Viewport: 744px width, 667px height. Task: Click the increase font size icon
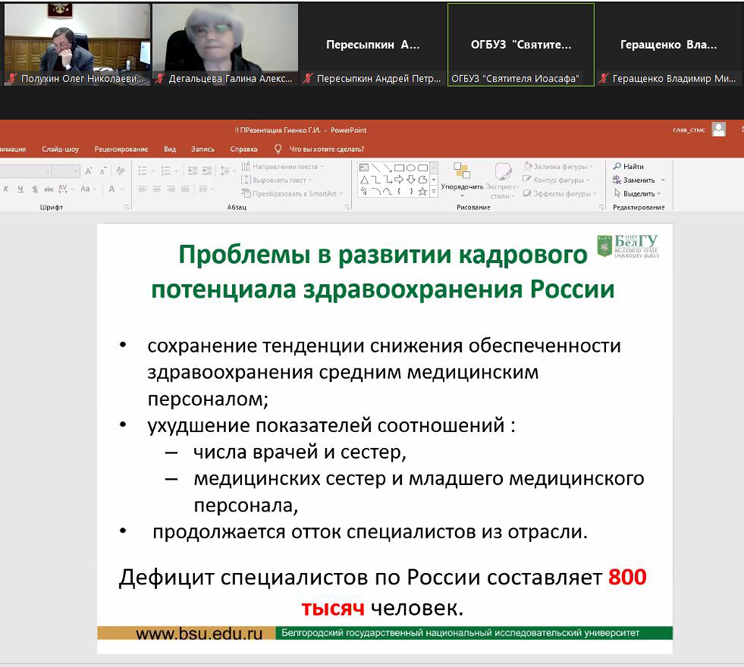[90, 171]
